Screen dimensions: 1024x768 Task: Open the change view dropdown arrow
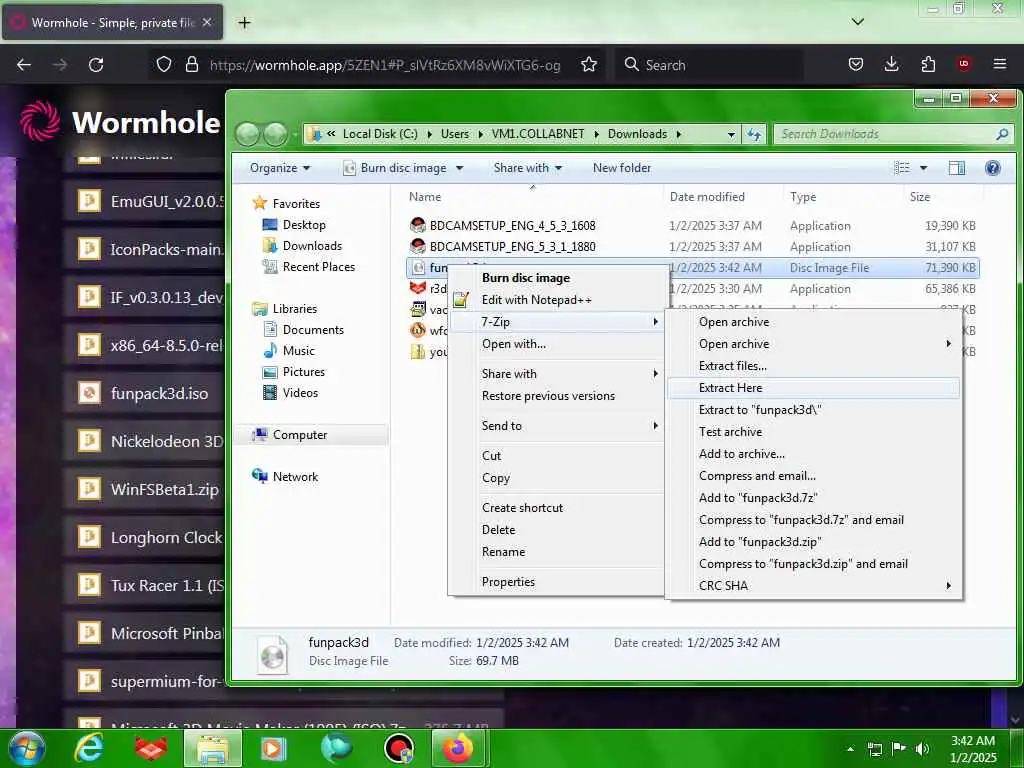[x=923, y=168]
